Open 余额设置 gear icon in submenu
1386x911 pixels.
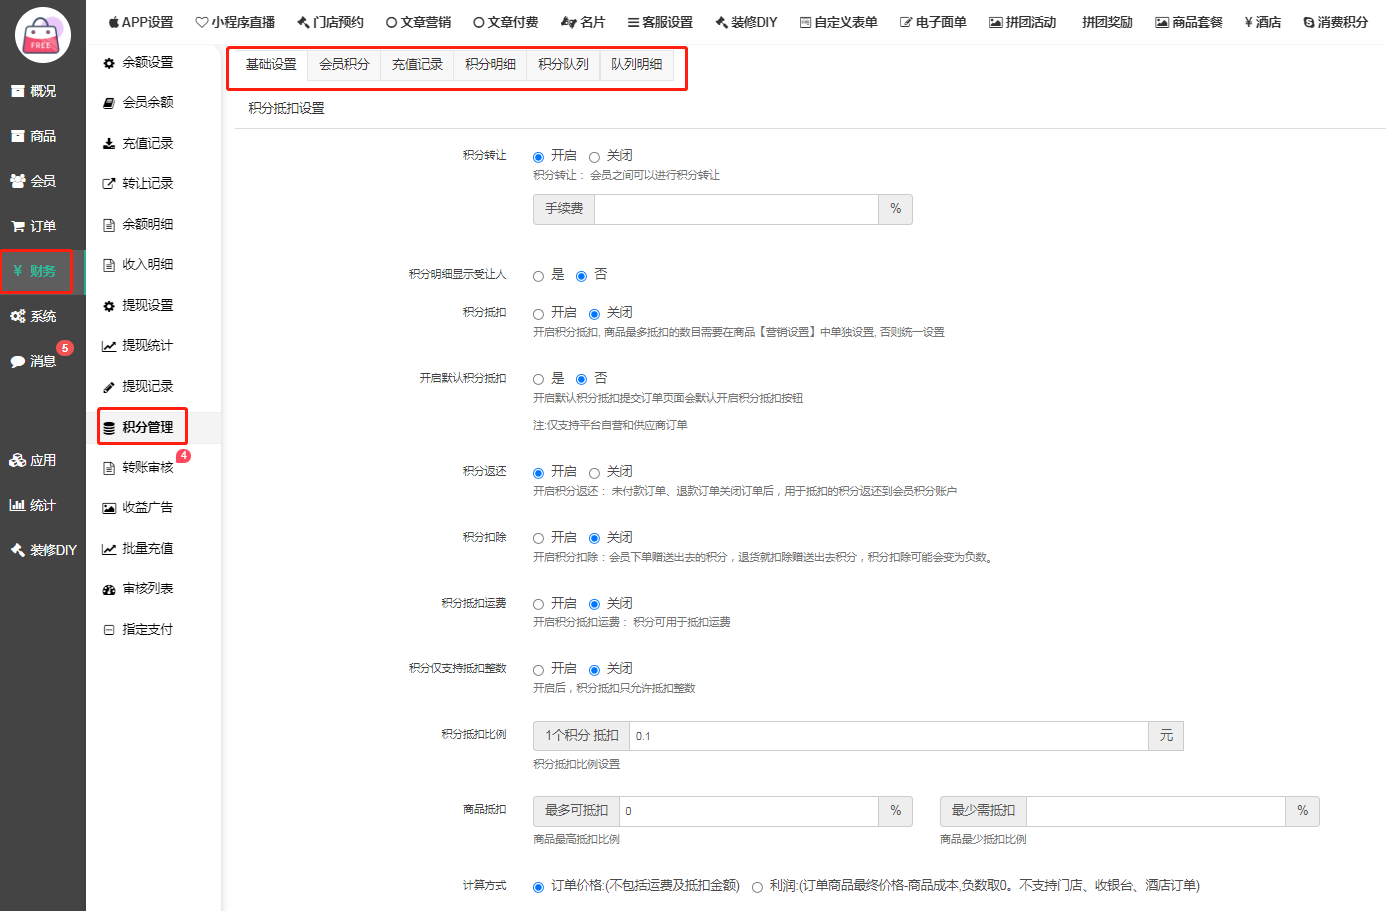109,63
